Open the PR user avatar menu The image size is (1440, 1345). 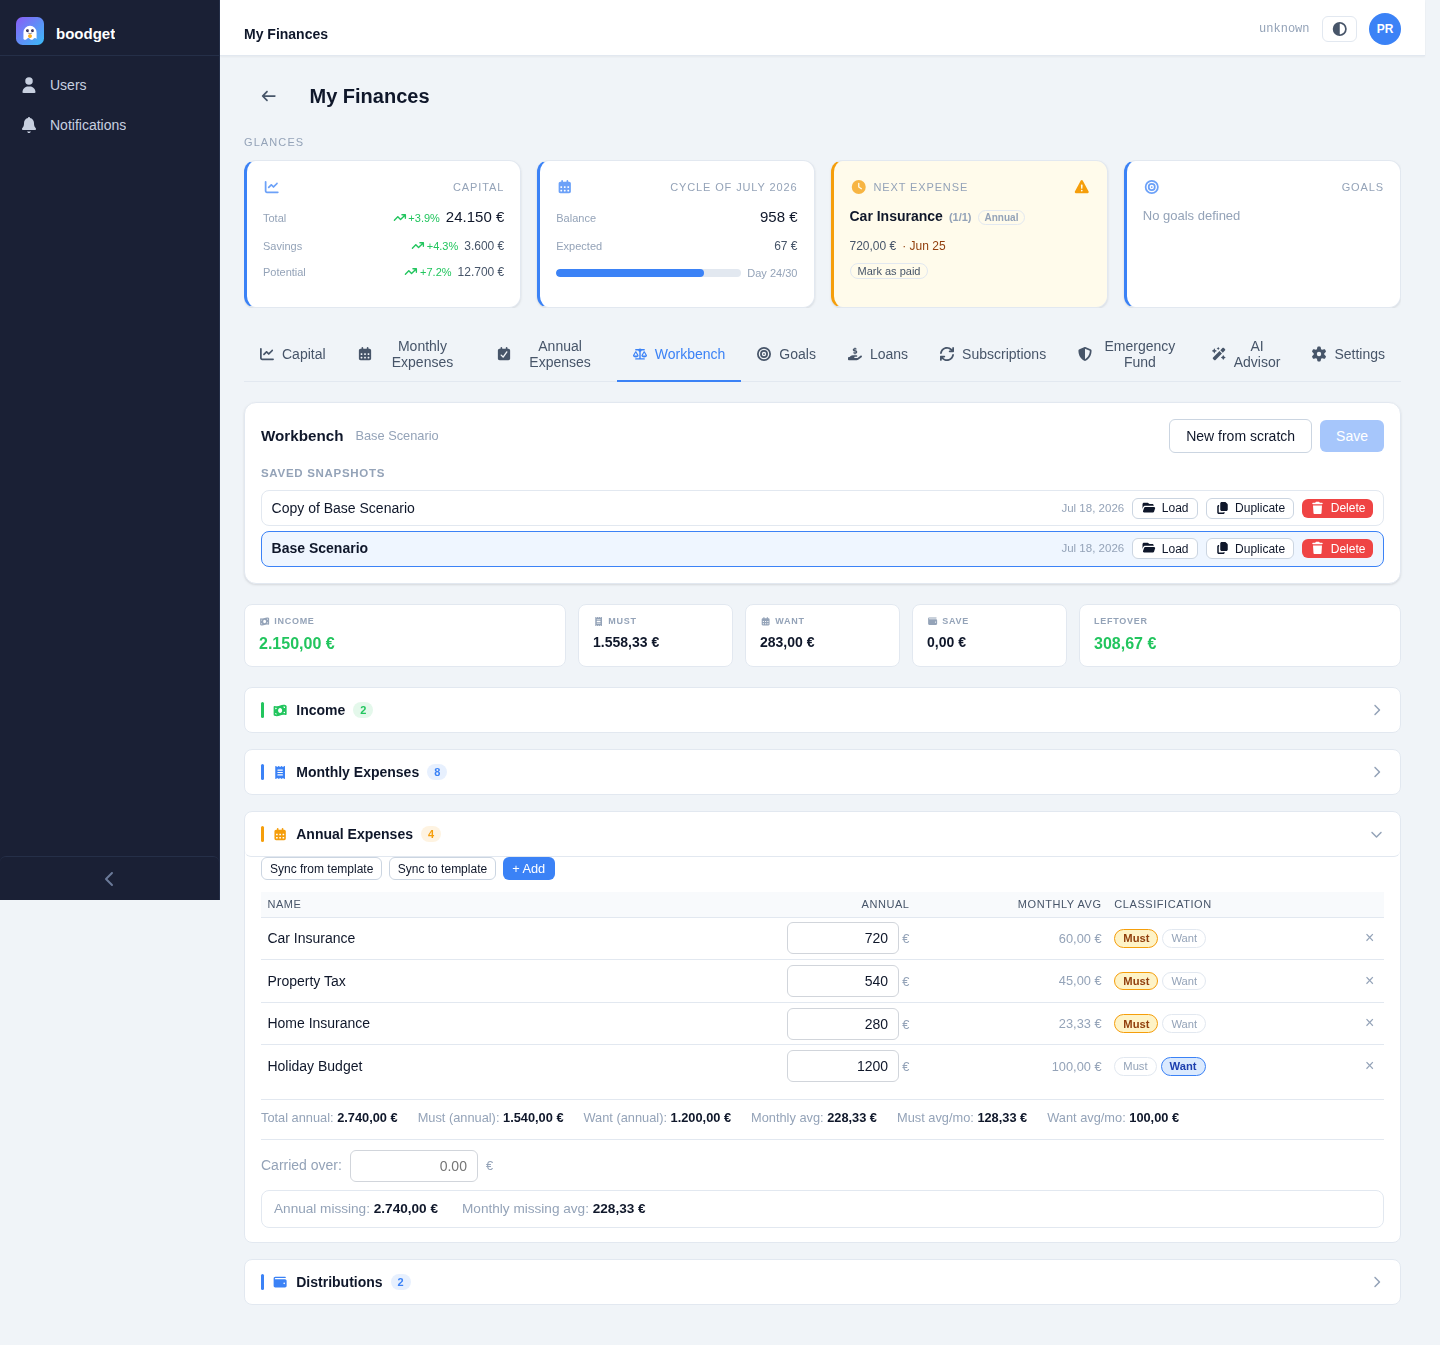[1385, 29]
